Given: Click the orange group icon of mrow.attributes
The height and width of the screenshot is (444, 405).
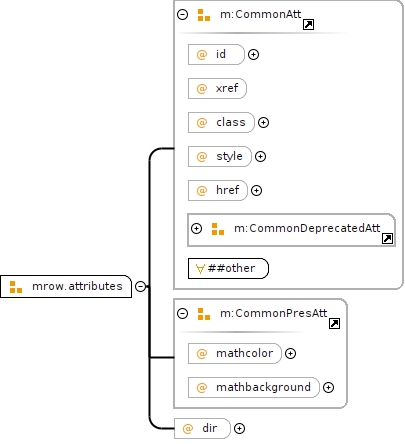Looking at the screenshot, I should (x=16, y=287).
